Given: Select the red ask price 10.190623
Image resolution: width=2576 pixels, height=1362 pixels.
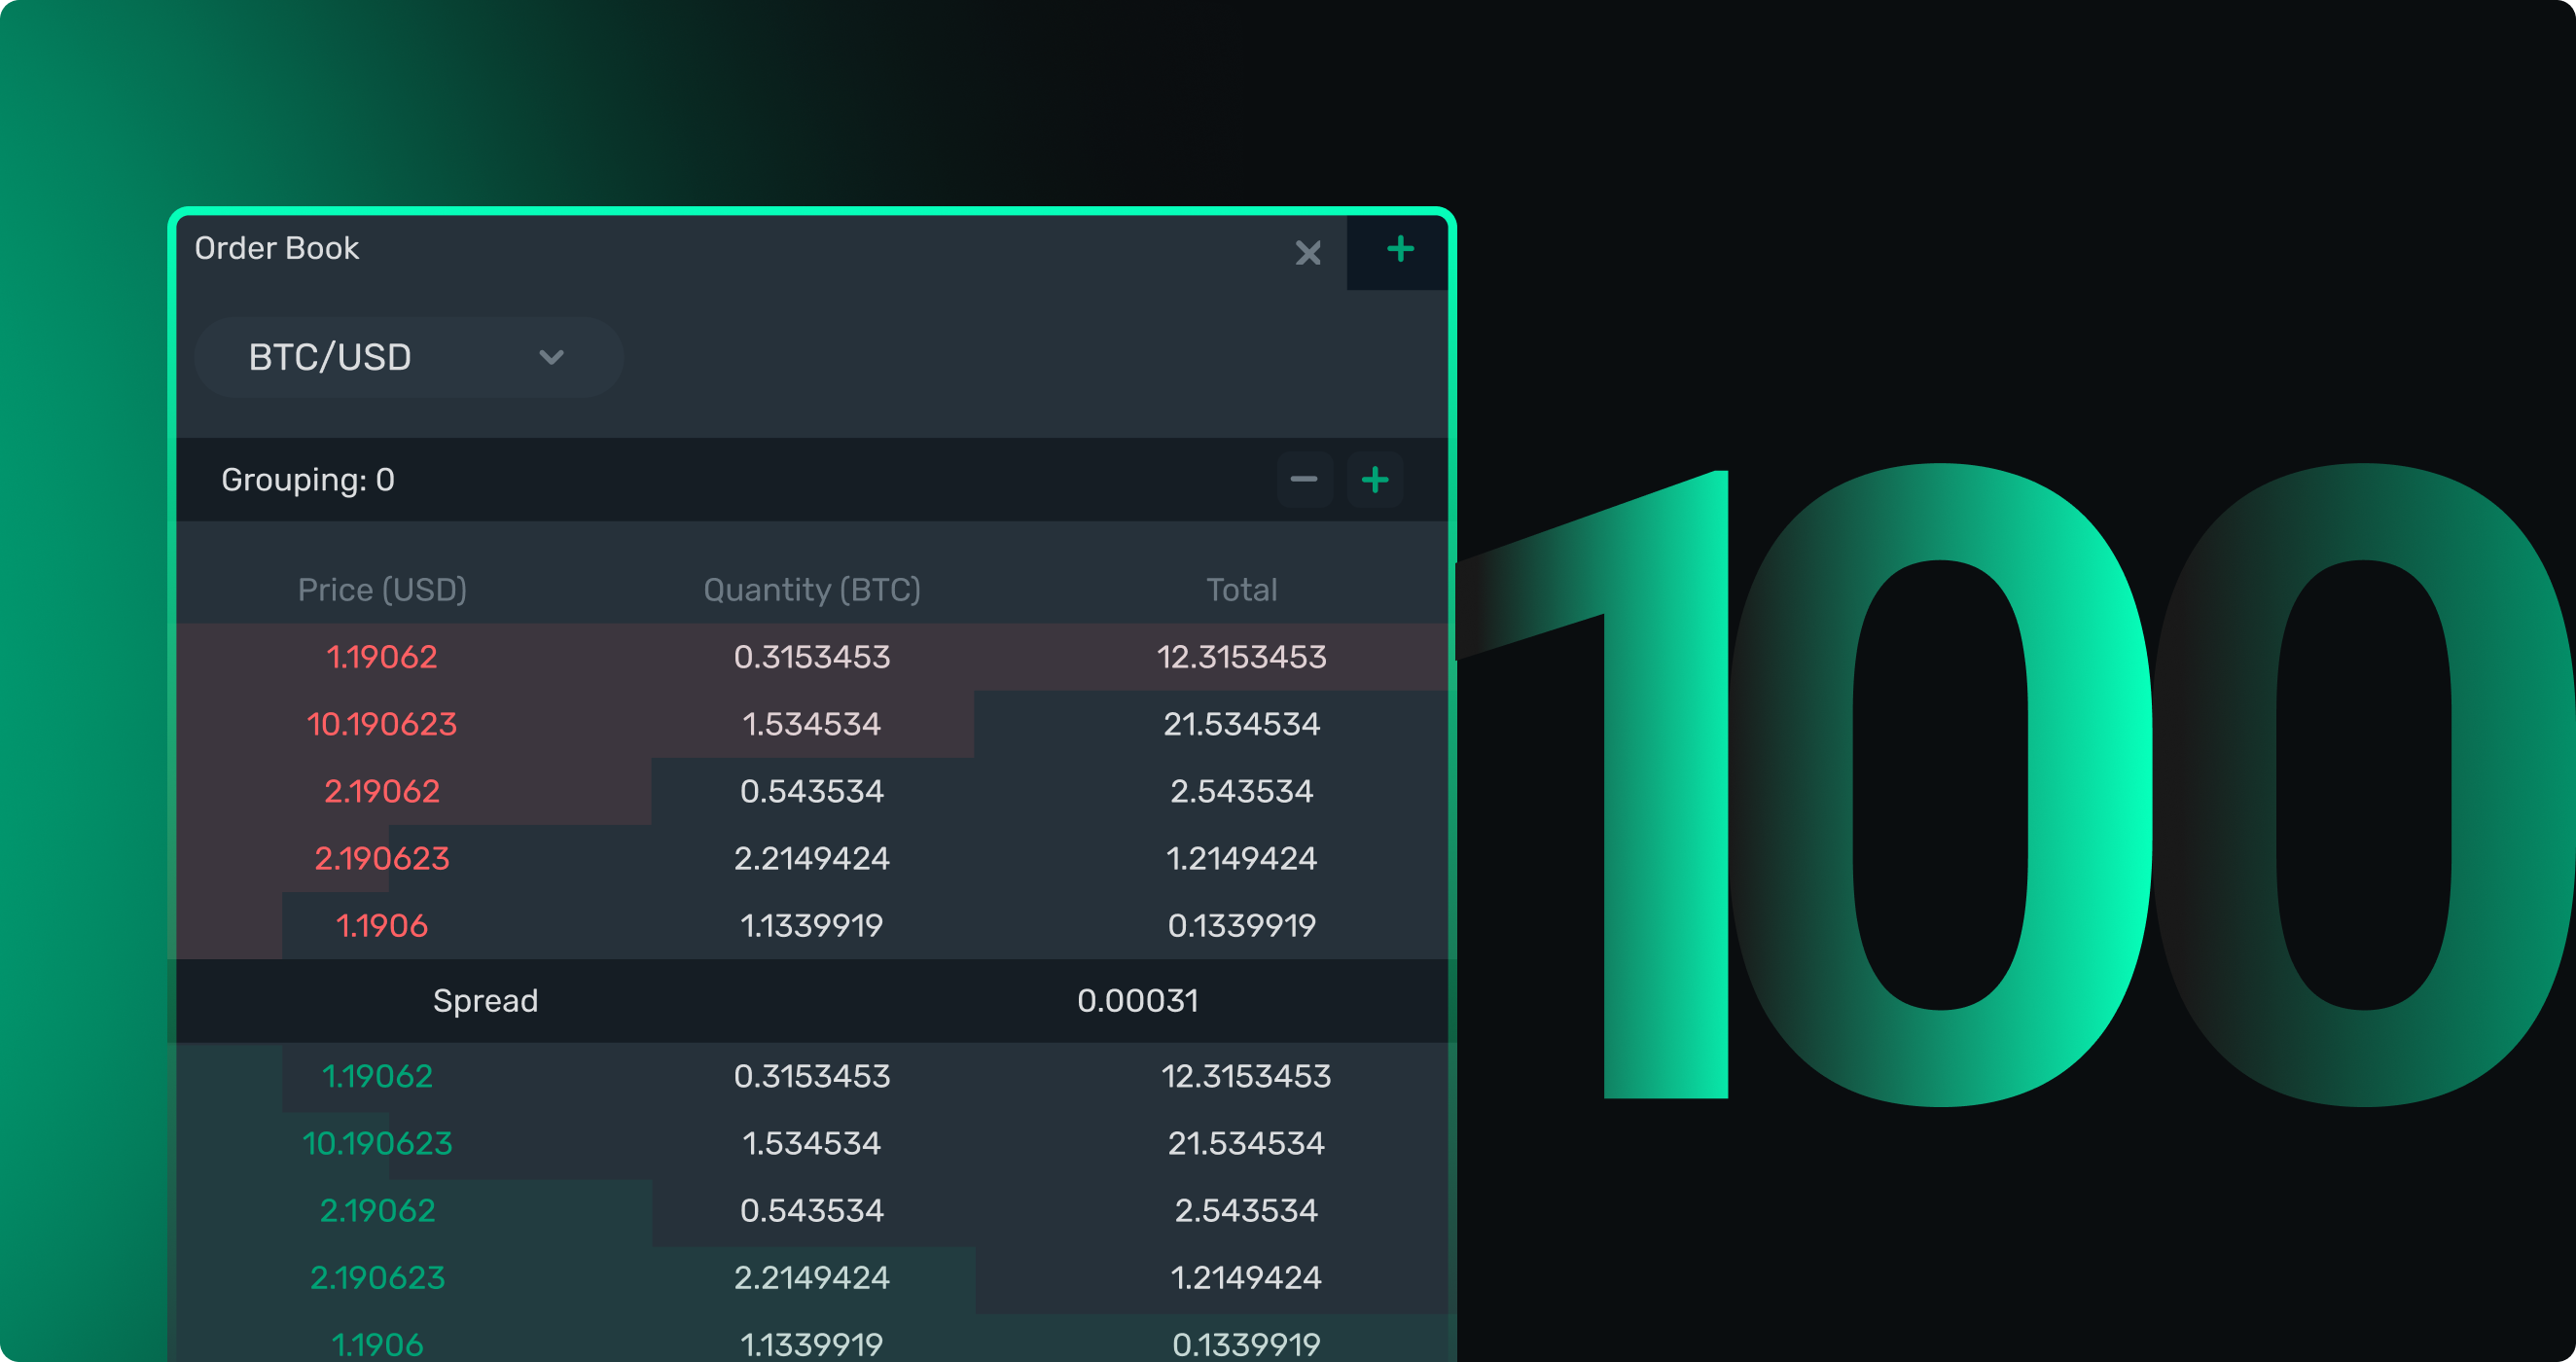Looking at the screenshot, I should 382,723.
